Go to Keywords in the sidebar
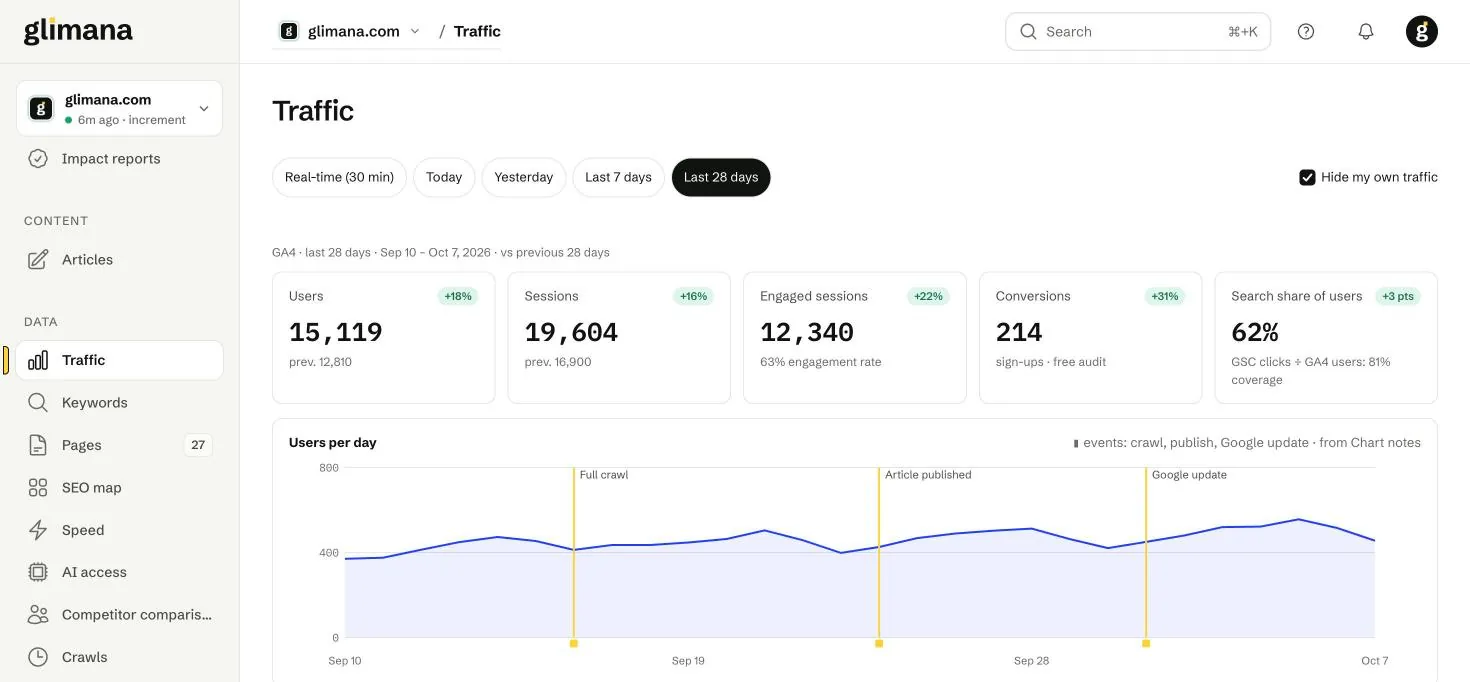This screenshot has width=1470, height=682. coord(119,403)
